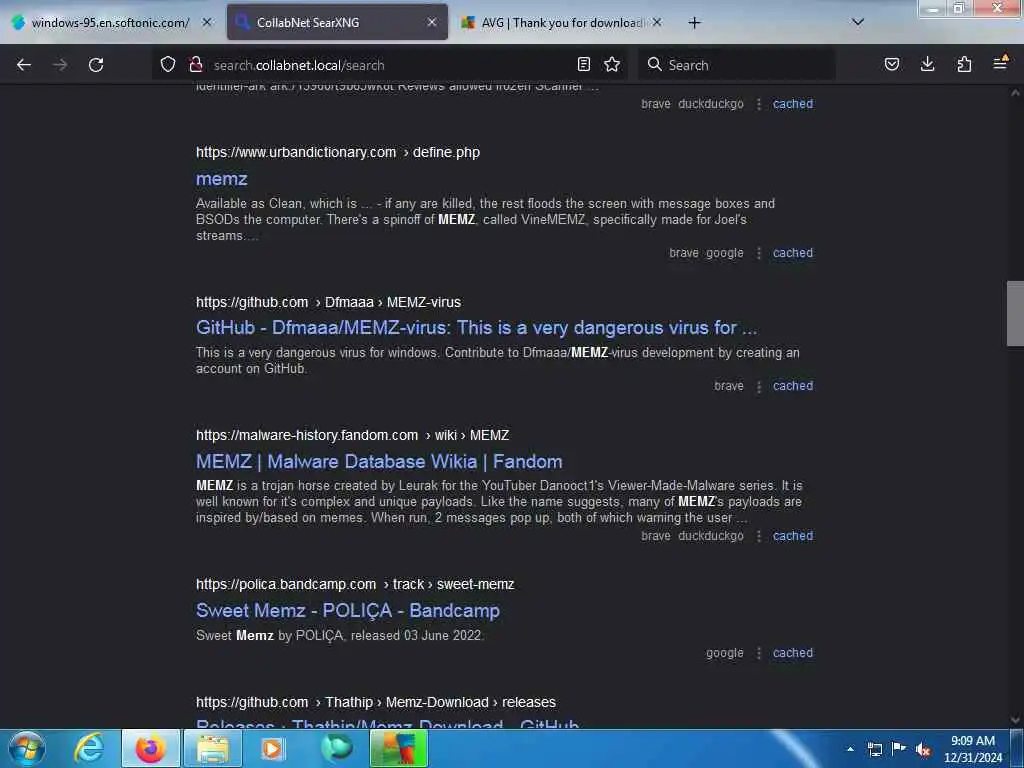Screen dimensions: 1024x768
Task: Open Windows Explorer from the taskbar
Action: tap(213, 748)
